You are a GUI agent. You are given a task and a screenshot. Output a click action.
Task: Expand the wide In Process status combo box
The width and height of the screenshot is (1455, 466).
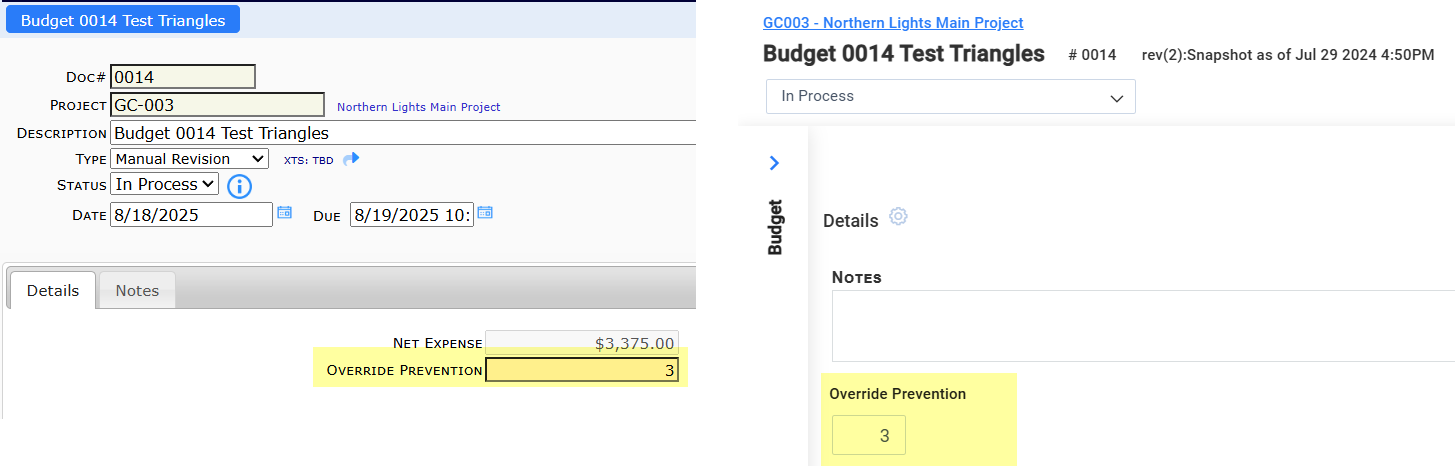(950, 97)
